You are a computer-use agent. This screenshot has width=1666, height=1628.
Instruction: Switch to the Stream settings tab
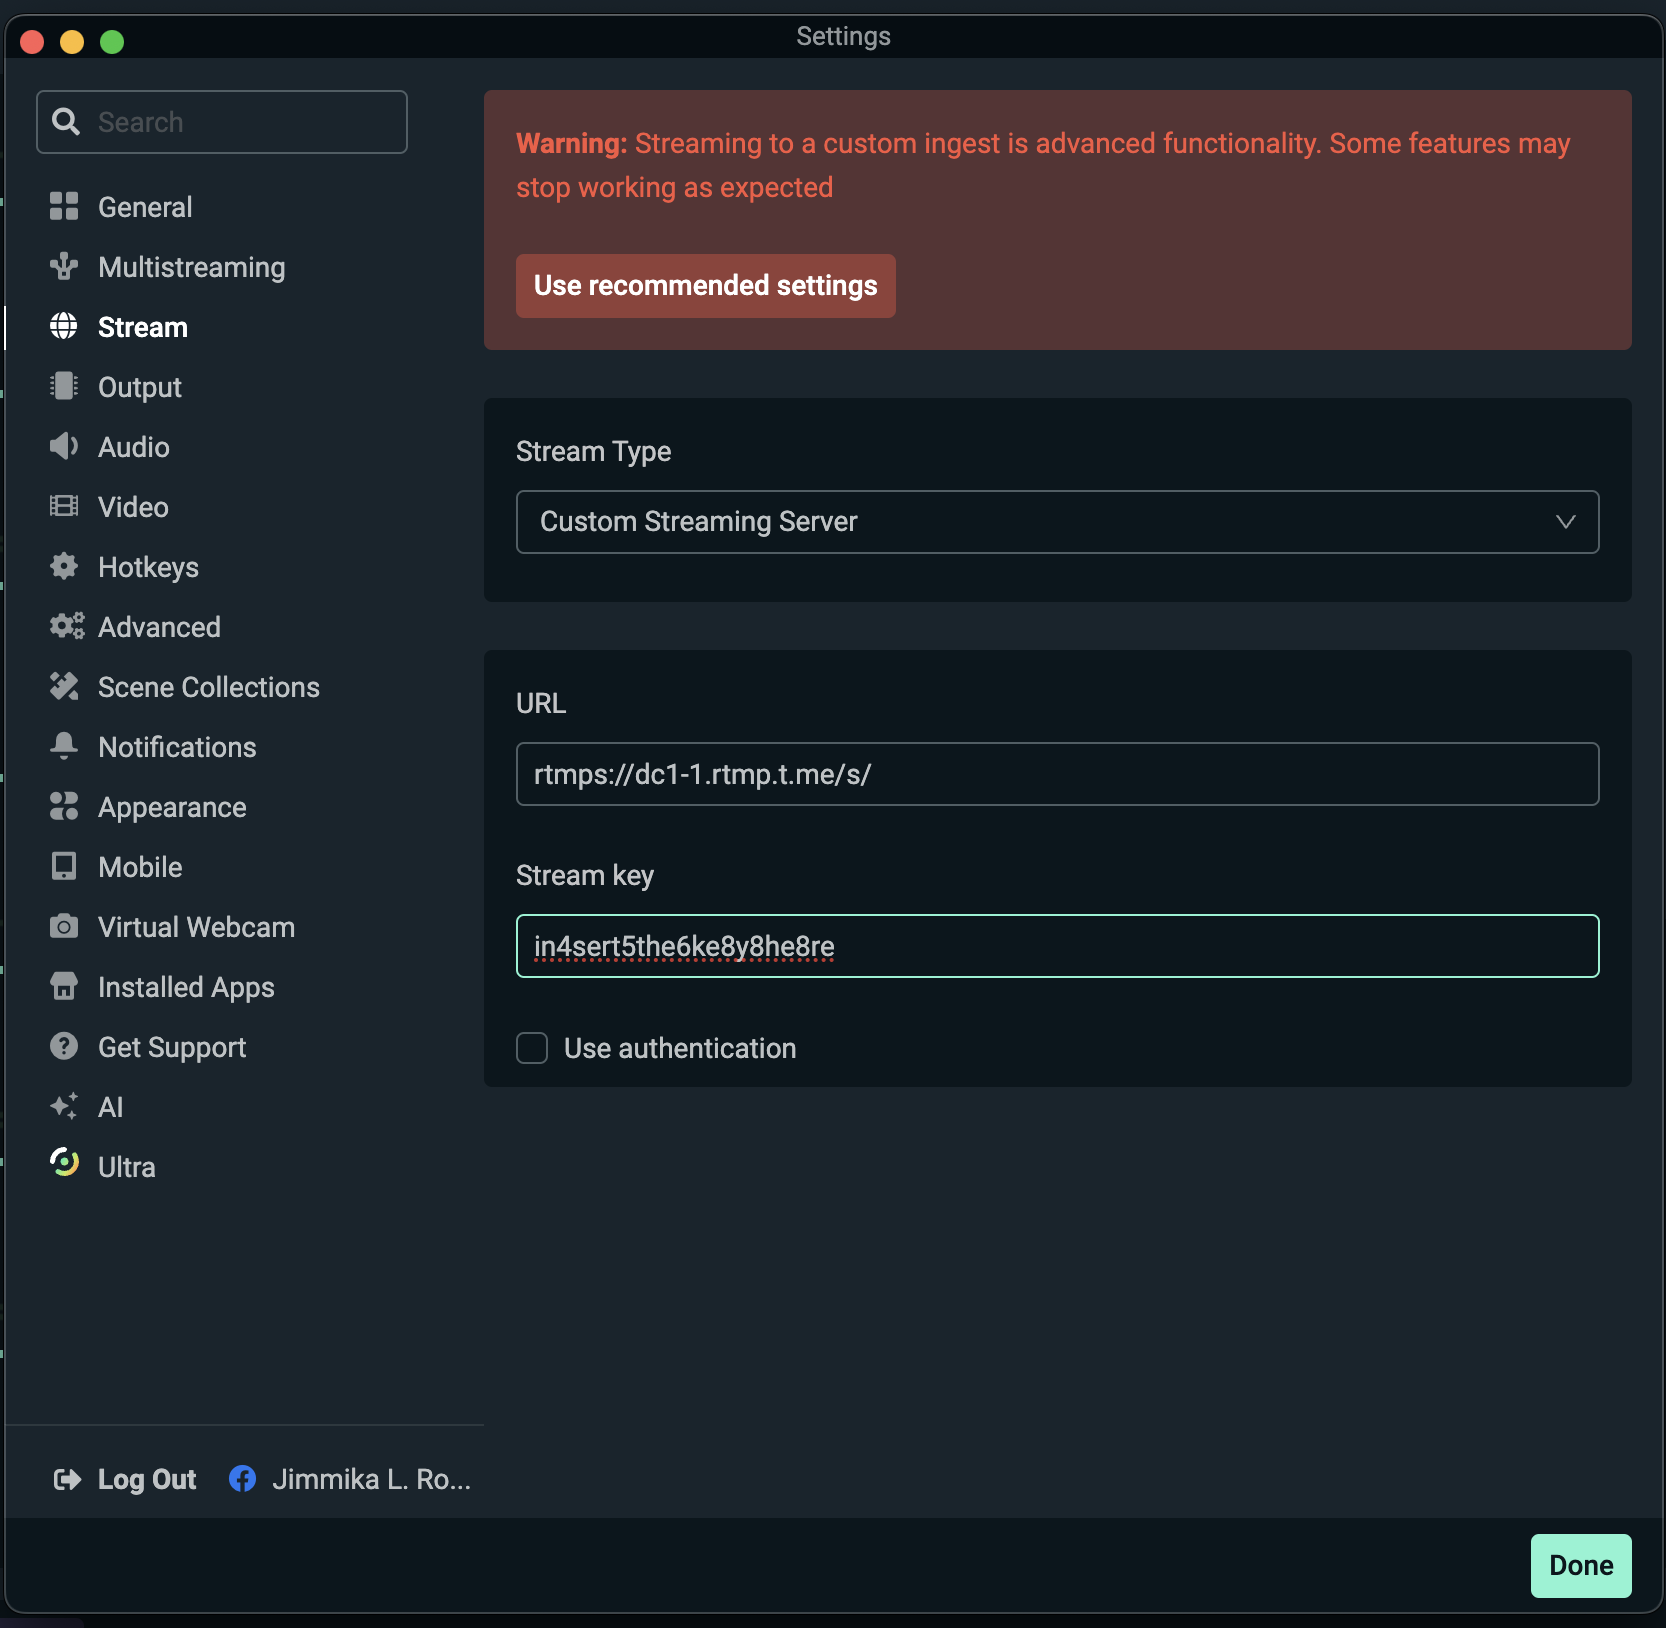(x=143, y=327)
